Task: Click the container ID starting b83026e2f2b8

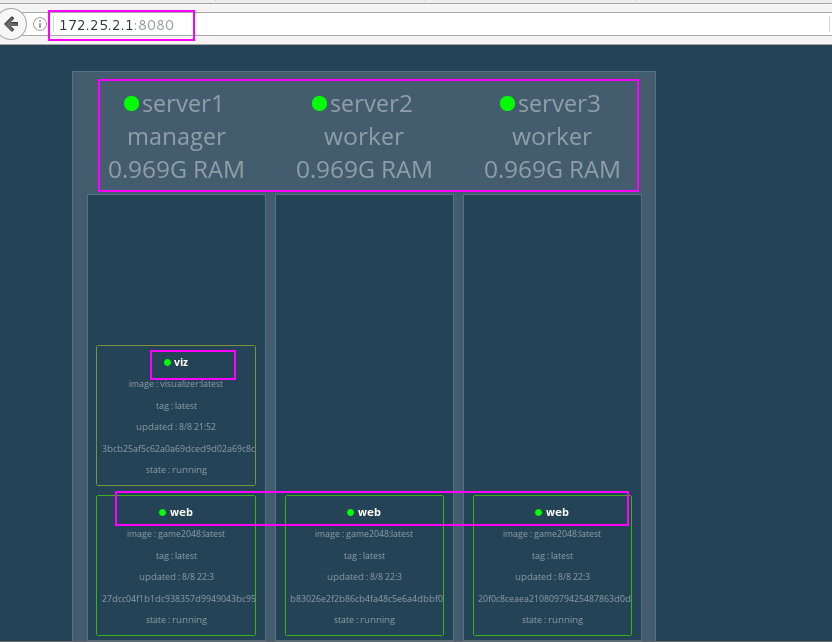Action: click(x=366, y=599)
